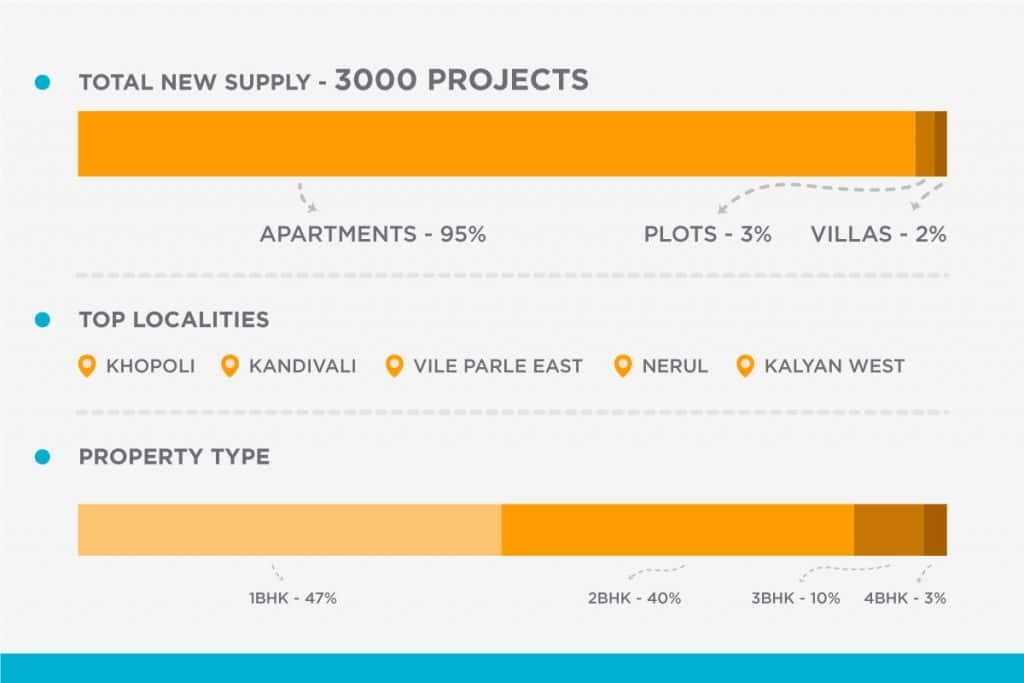Click the Kandivali locality name
Viewport: 1024px width, 683px height.
click(x=302, y=366)
